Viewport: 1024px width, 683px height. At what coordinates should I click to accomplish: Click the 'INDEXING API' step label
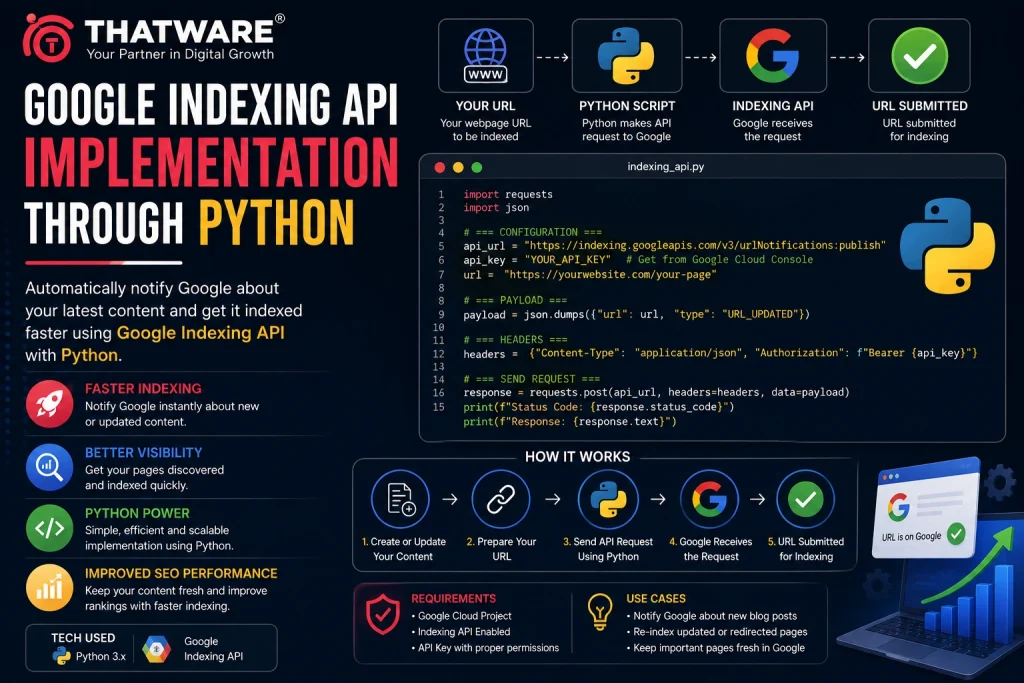773,106
